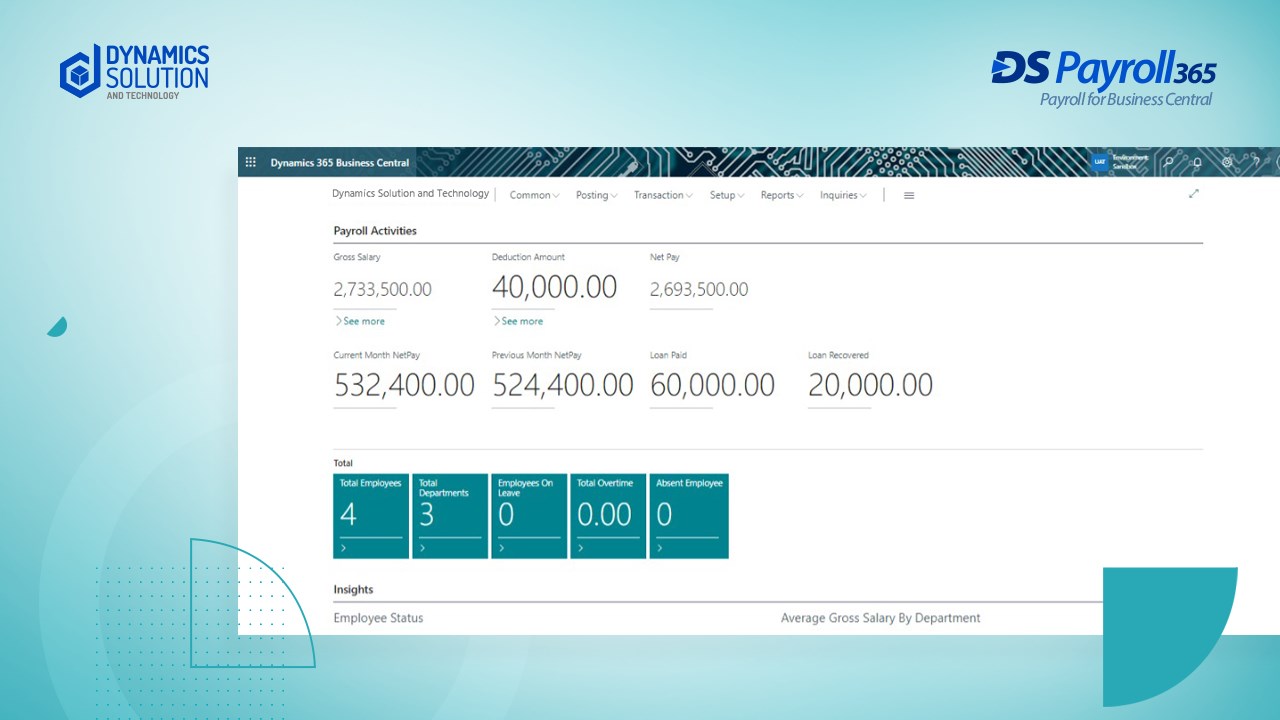Image resolution: width=1280 pixels, height=720 pixels.
Task: Click Loan Paid value 60,000.00
Action: [x=712, y=385]
